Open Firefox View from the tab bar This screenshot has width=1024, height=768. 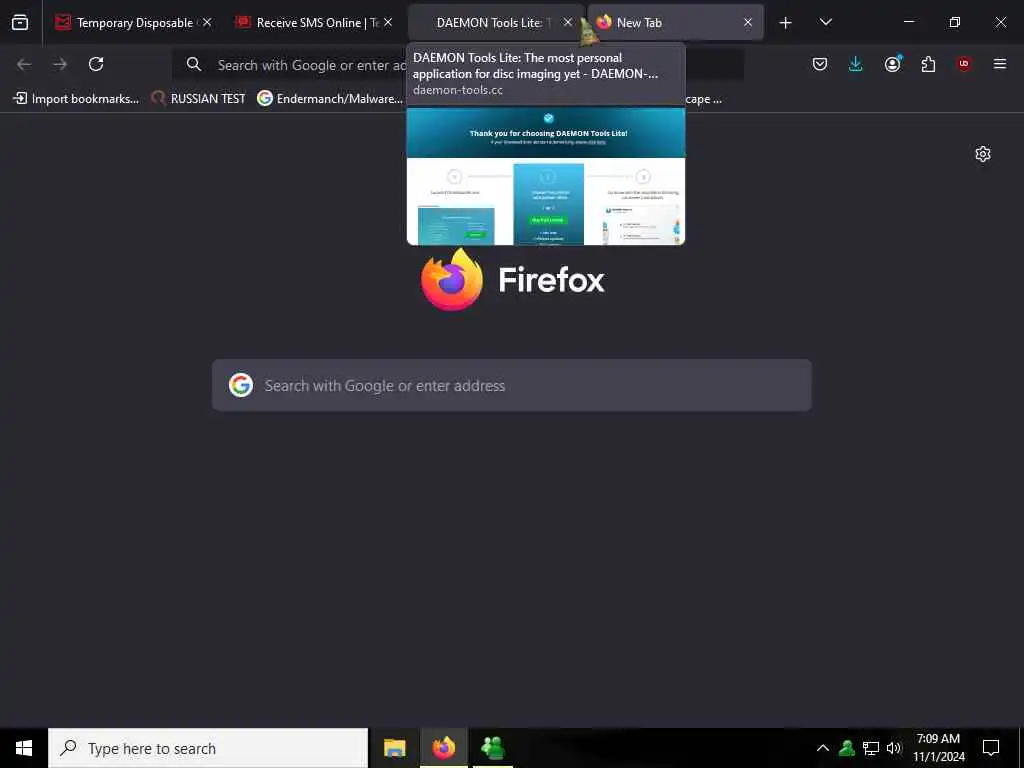coord(20,22)
